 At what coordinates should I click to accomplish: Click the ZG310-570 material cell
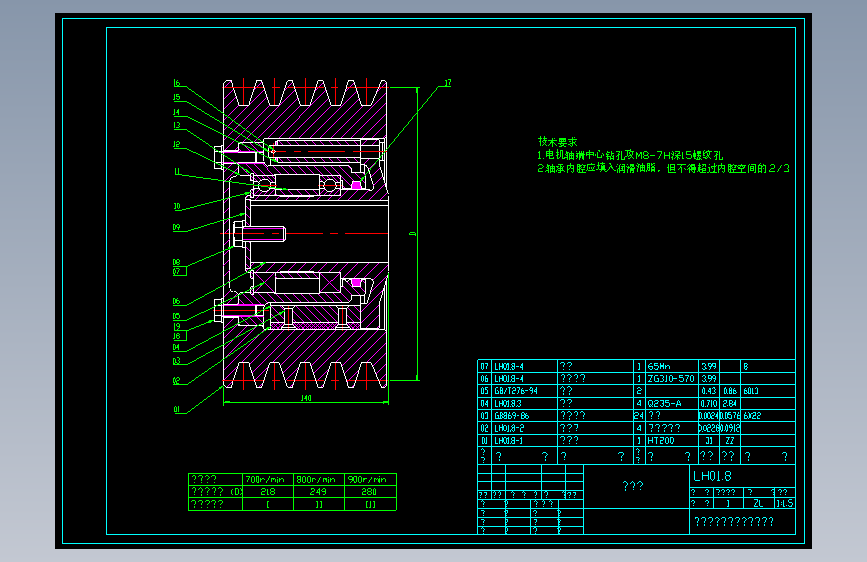click(x=671, y=378)
